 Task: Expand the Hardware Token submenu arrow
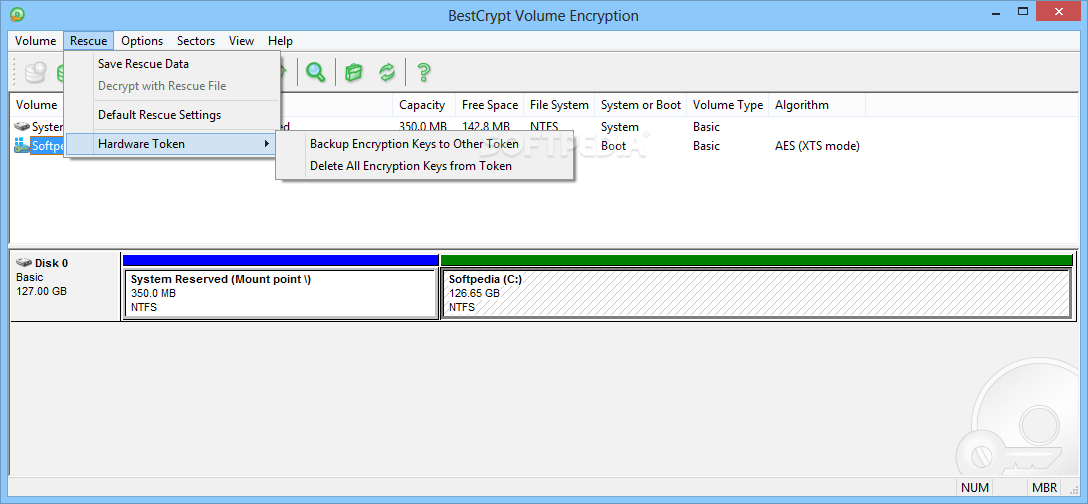pos(267,144)
